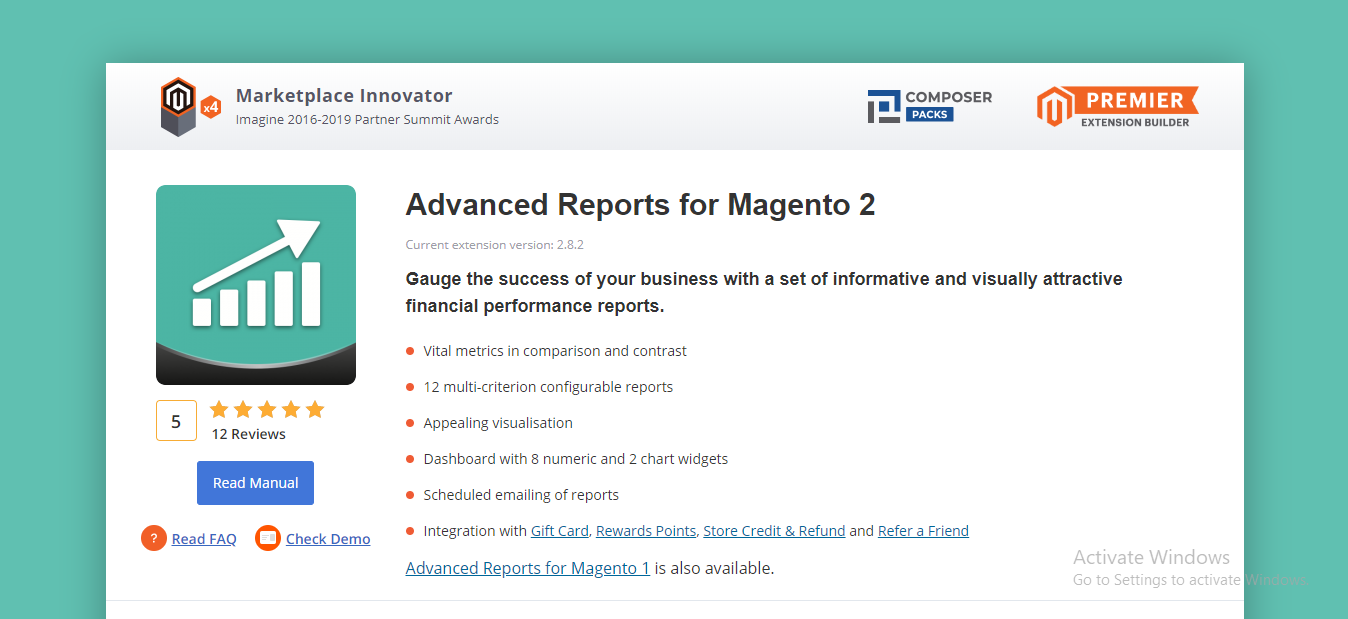Open the Read FAQ link
1348x619 pixels.
pyautogui.click(x=204, y=538)
